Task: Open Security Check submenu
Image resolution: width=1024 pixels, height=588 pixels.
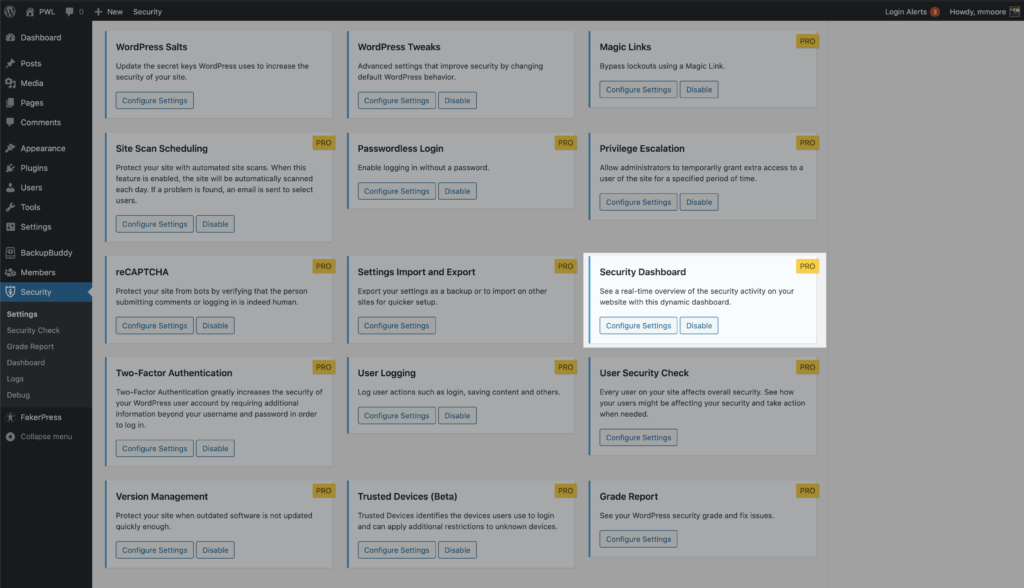Action: [33, 331]
